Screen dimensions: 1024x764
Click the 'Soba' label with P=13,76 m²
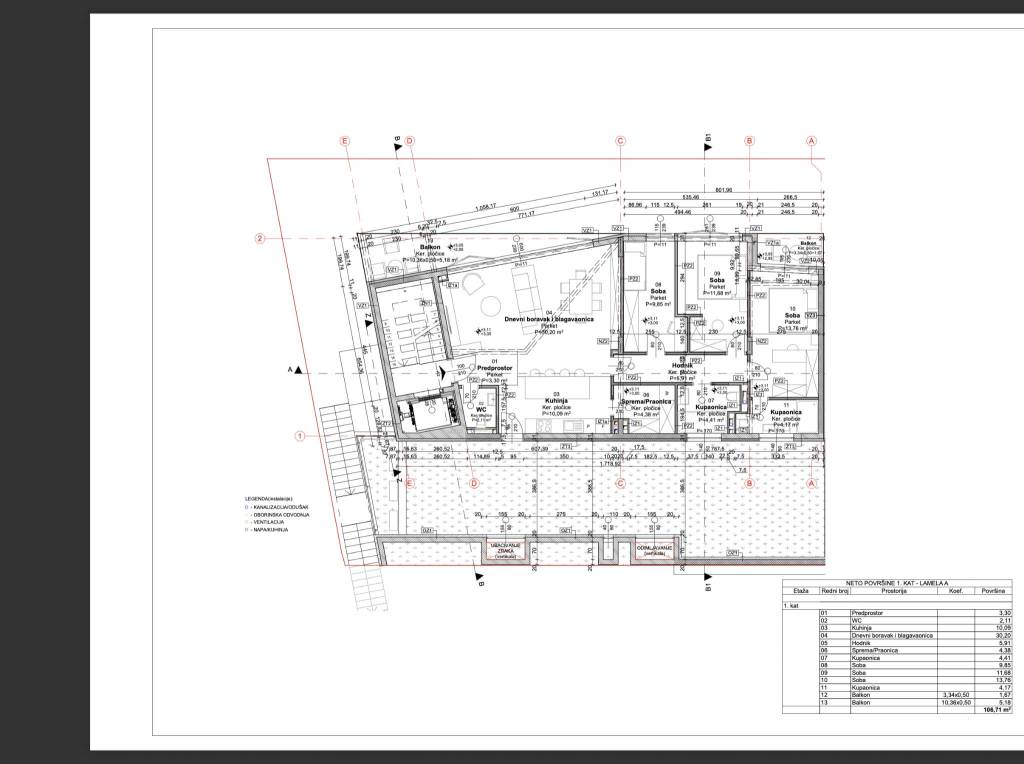(792, 315)
